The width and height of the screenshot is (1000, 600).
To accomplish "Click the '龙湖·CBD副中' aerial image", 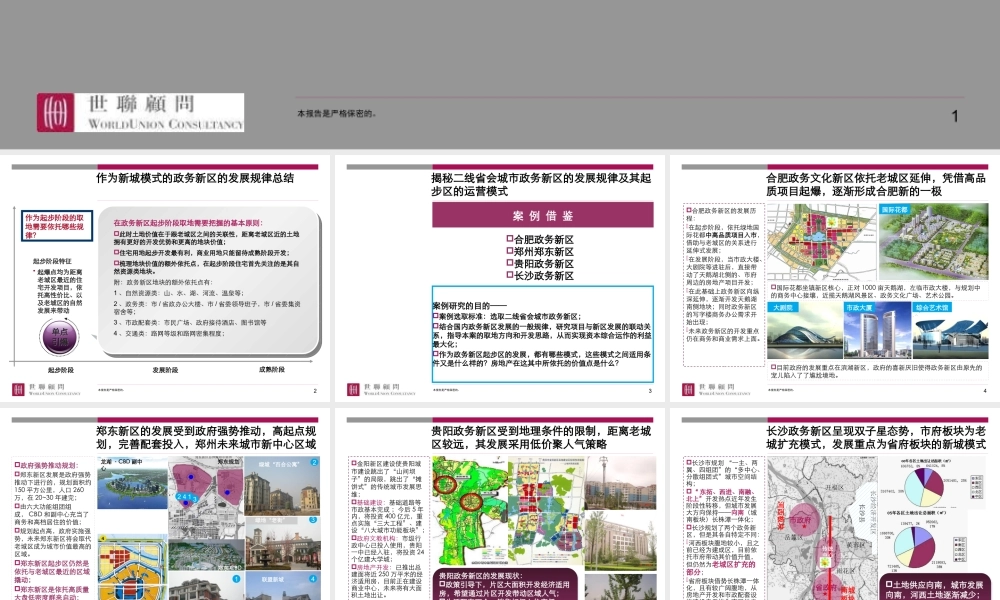I will [x=132, y=483].
